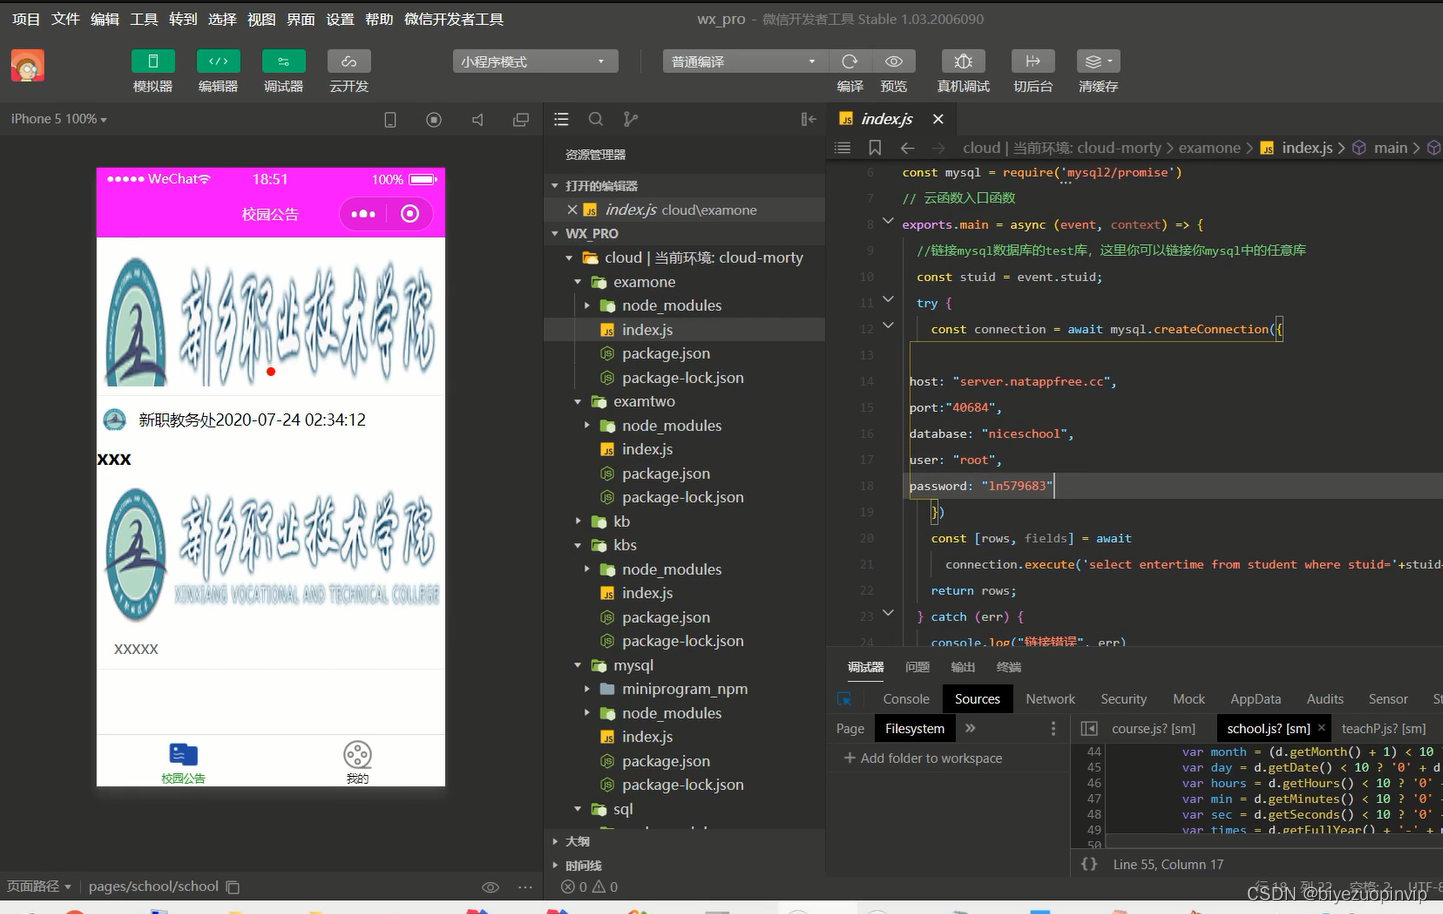Open cloud development (云开发) console
The image size is (1443, 914).
[349, 61]
